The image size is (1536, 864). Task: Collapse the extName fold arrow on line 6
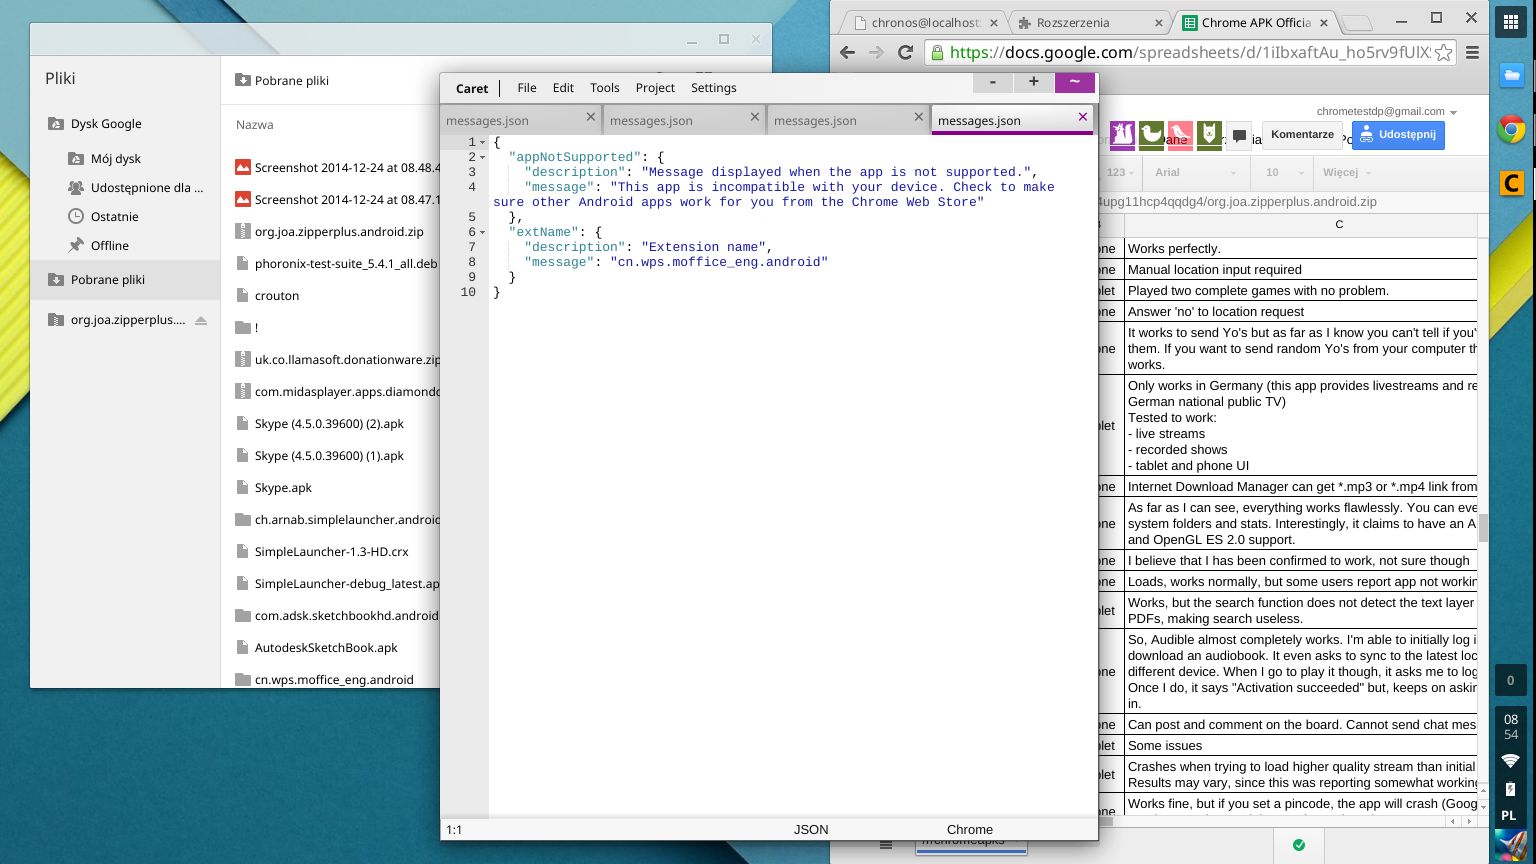click(x=483, y=232)
